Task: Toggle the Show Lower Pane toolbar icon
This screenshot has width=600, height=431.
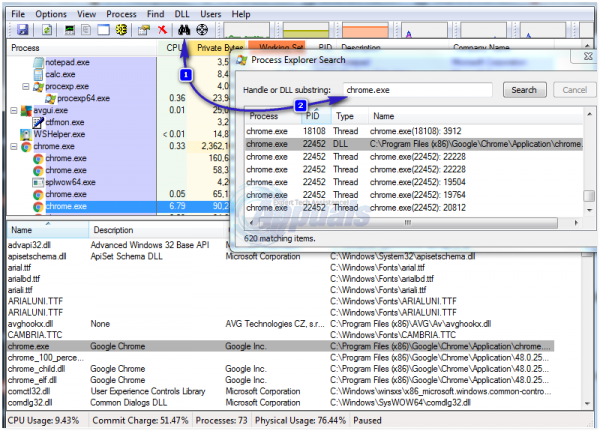Action: 103,30
